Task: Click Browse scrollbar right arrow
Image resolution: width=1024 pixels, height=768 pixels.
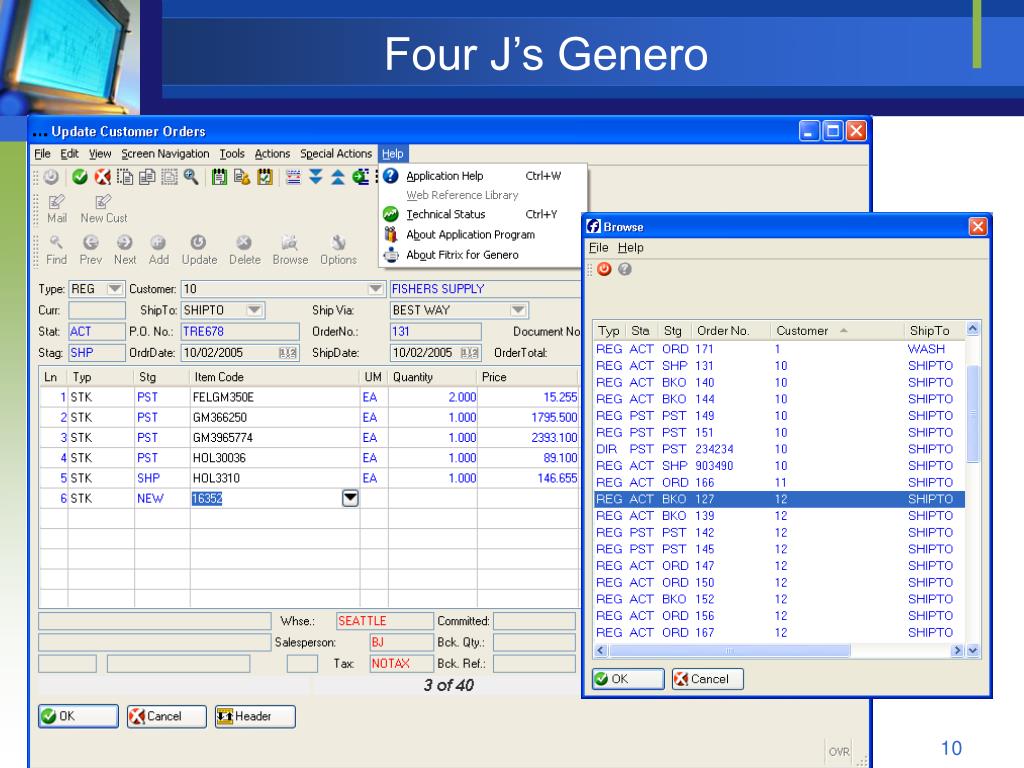Action: point(957,650)
